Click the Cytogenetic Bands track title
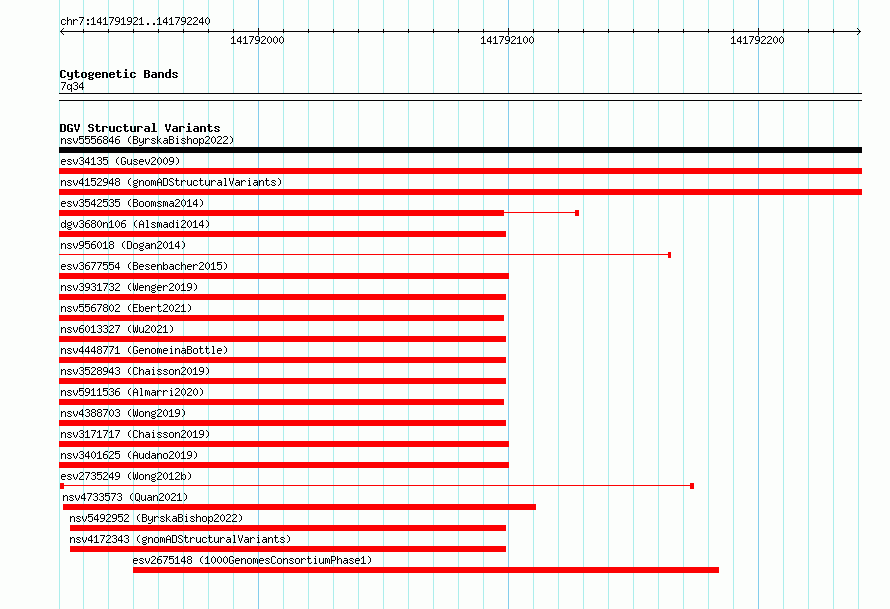 point(119,74)
